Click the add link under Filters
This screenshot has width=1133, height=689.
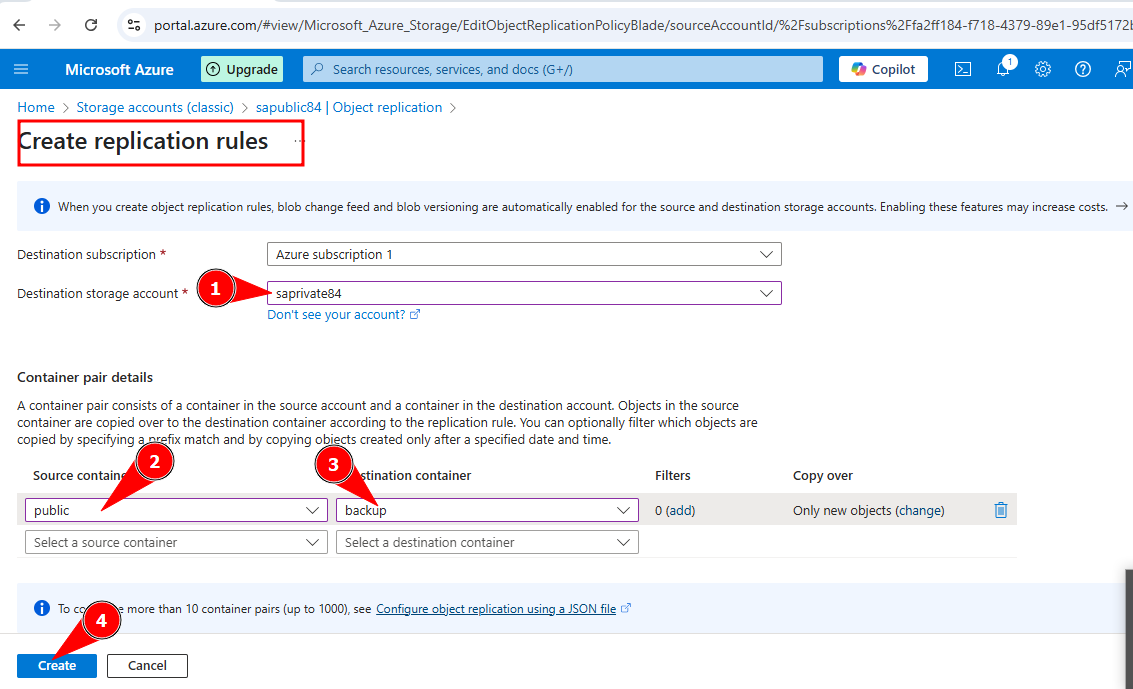(x=680, y=510)
